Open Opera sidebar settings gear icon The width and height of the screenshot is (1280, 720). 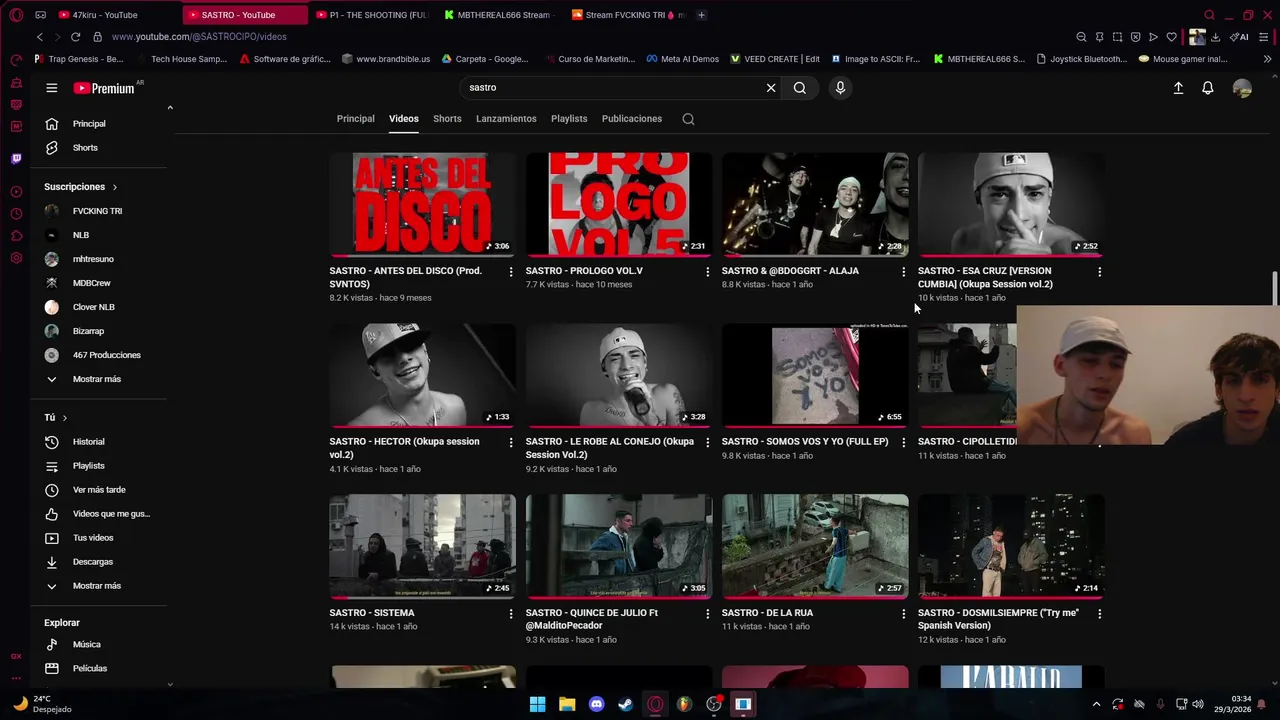[16, 258]
